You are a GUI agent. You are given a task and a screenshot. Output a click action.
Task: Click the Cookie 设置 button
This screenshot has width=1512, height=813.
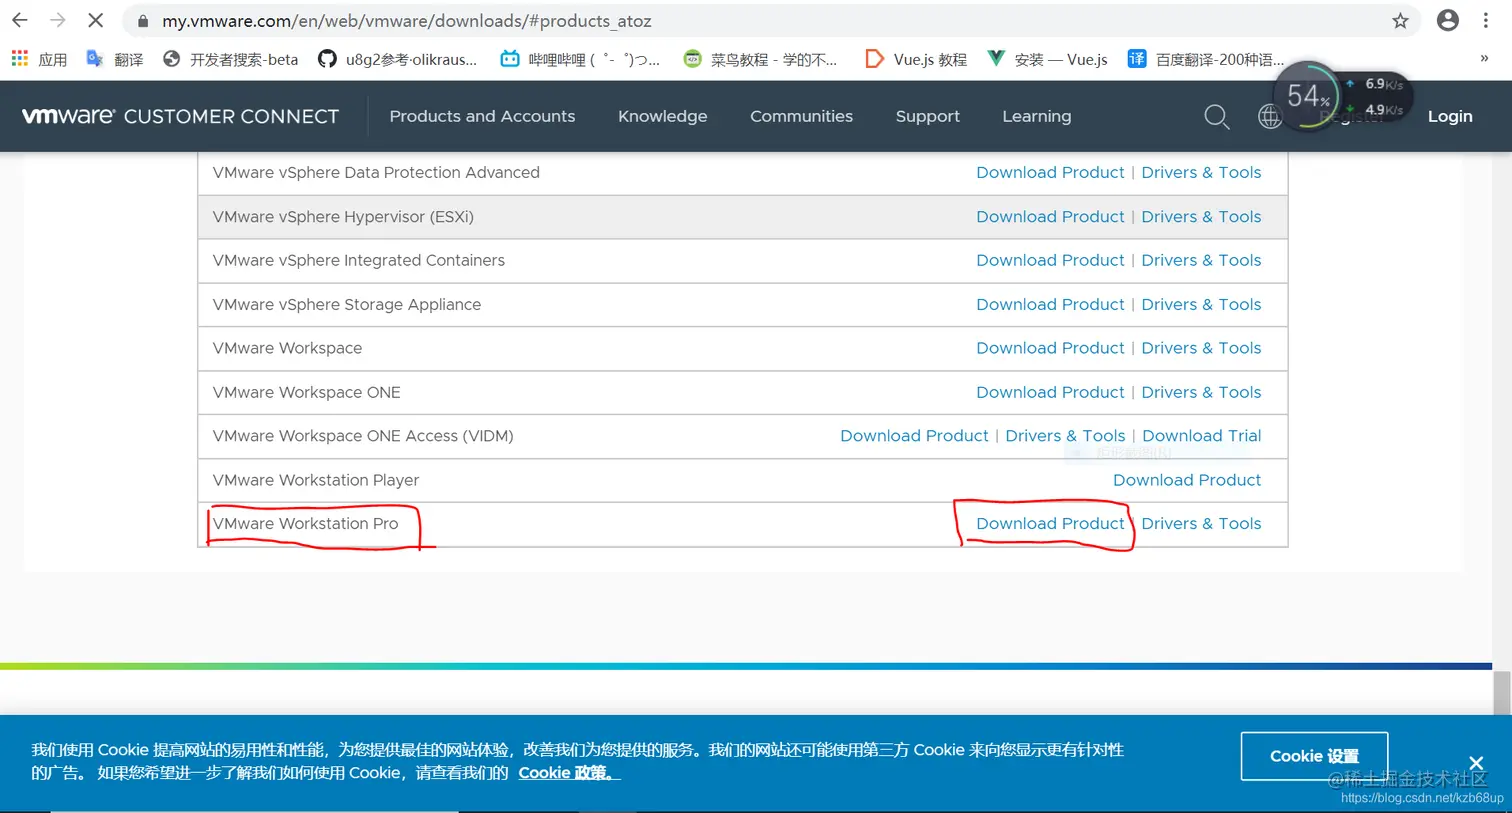1314,756
